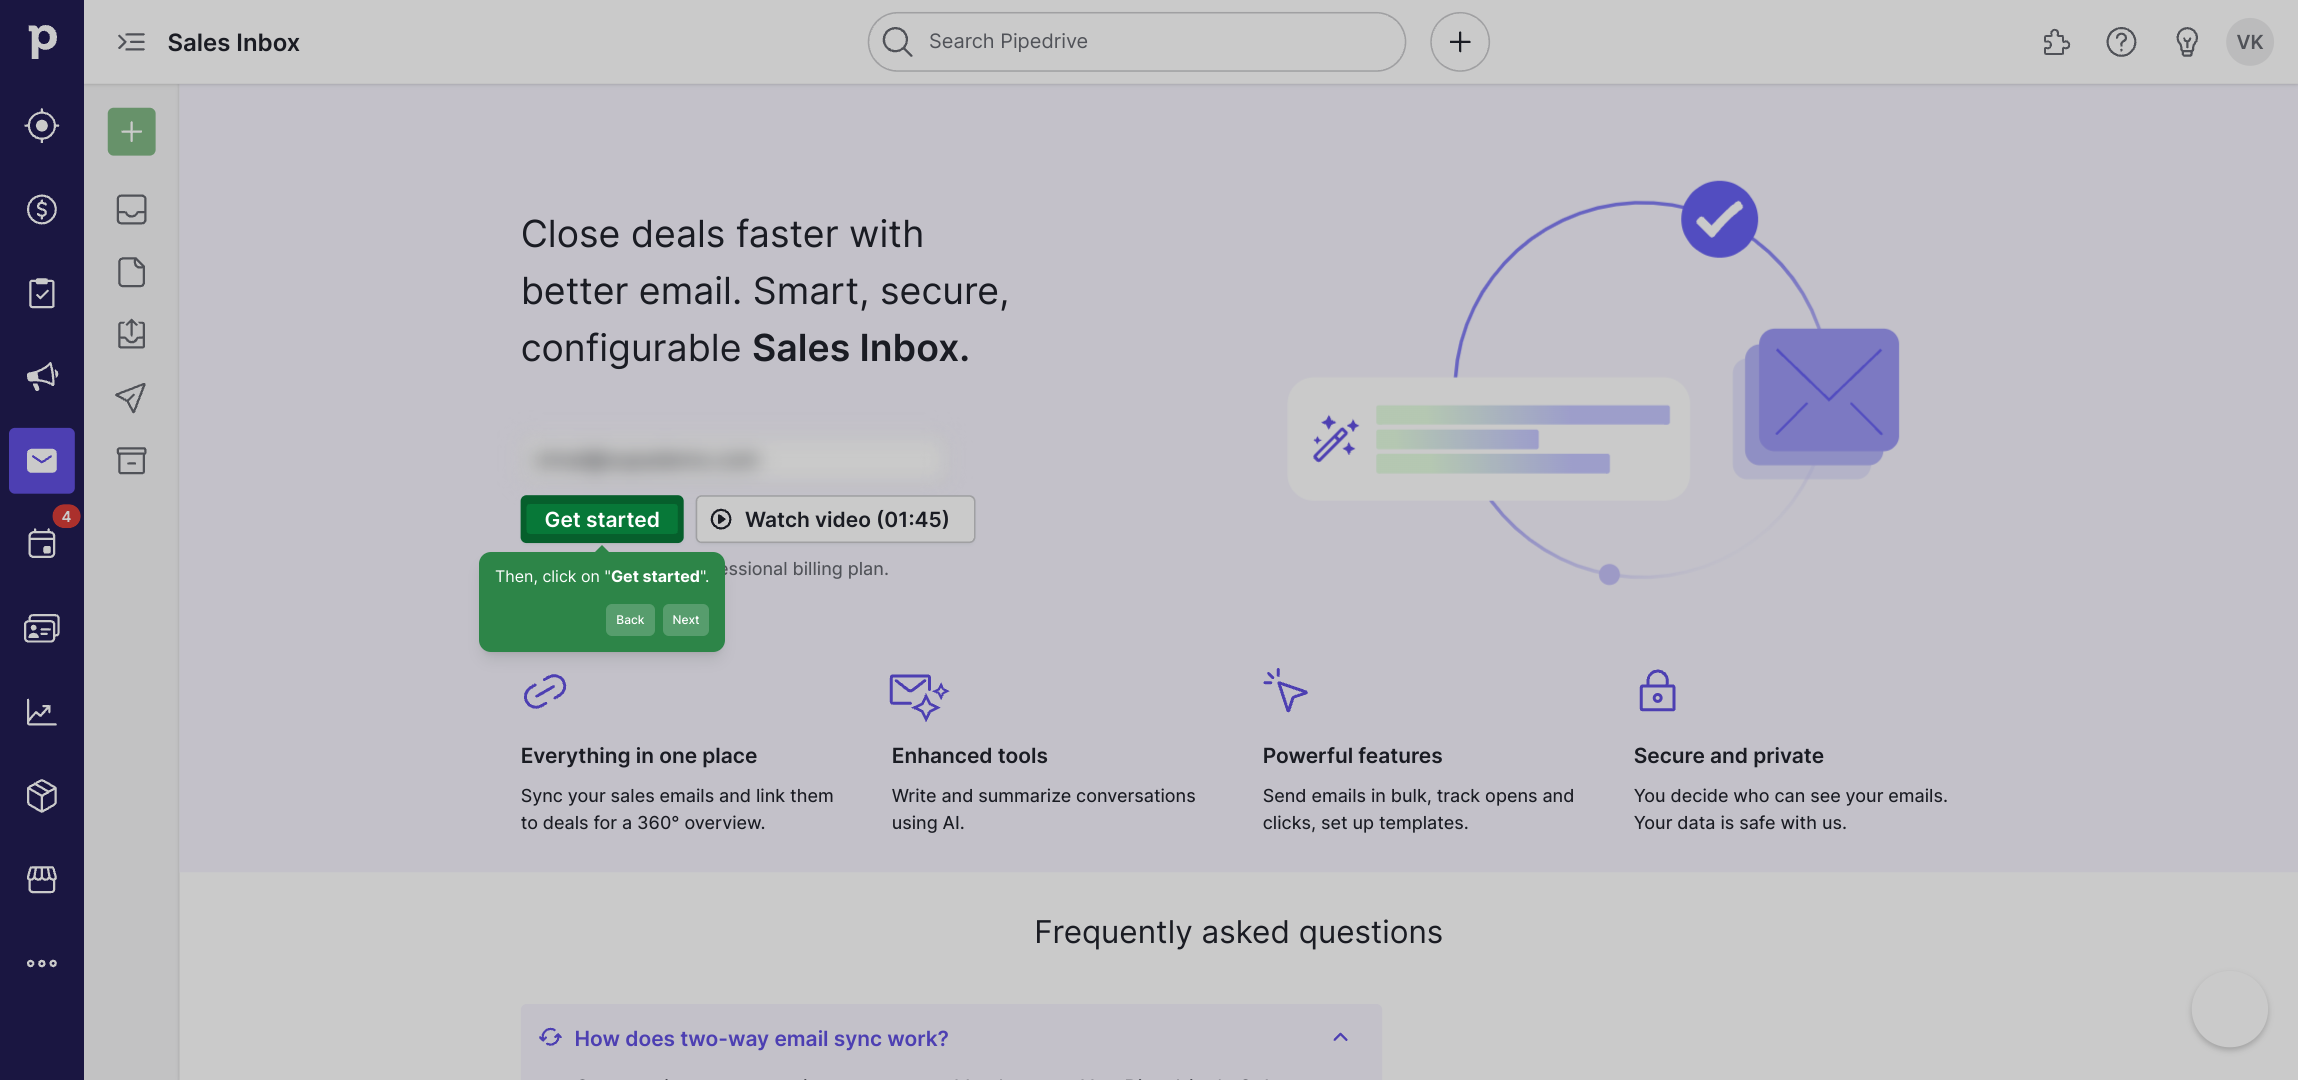
Task: Click the 'Secure and private' heading
Action: click(1729, 756)
